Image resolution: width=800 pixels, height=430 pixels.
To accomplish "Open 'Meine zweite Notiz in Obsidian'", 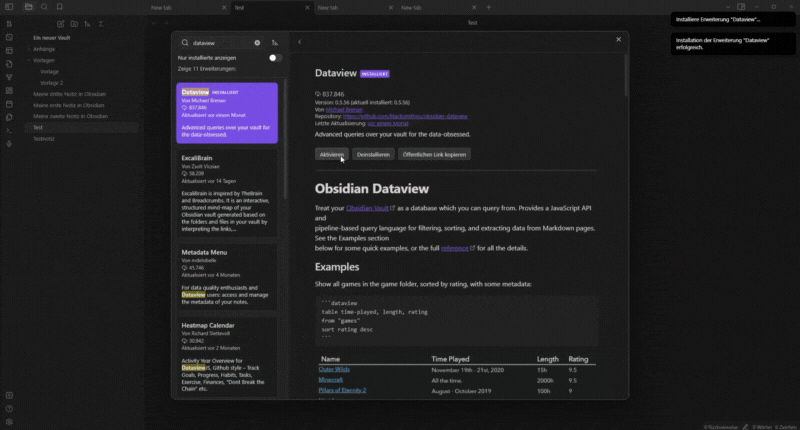I will [x=70, y=116].
